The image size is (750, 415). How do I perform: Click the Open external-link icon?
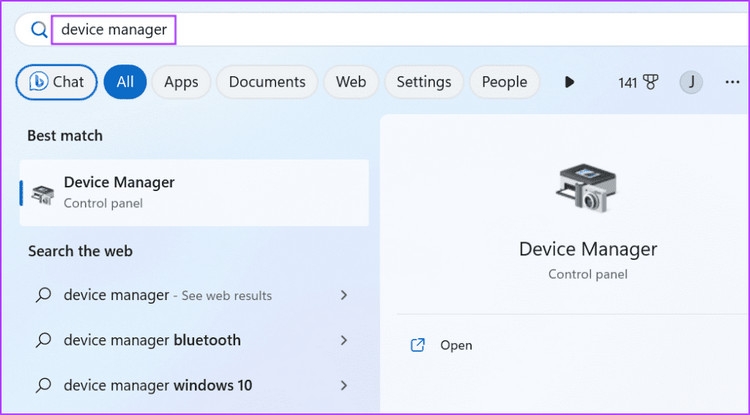pos(418,345)
